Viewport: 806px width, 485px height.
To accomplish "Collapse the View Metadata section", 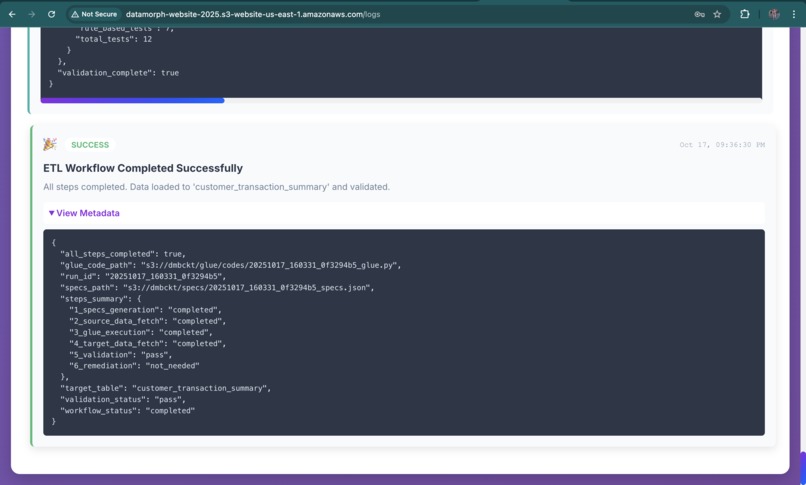I will [84, 213].
